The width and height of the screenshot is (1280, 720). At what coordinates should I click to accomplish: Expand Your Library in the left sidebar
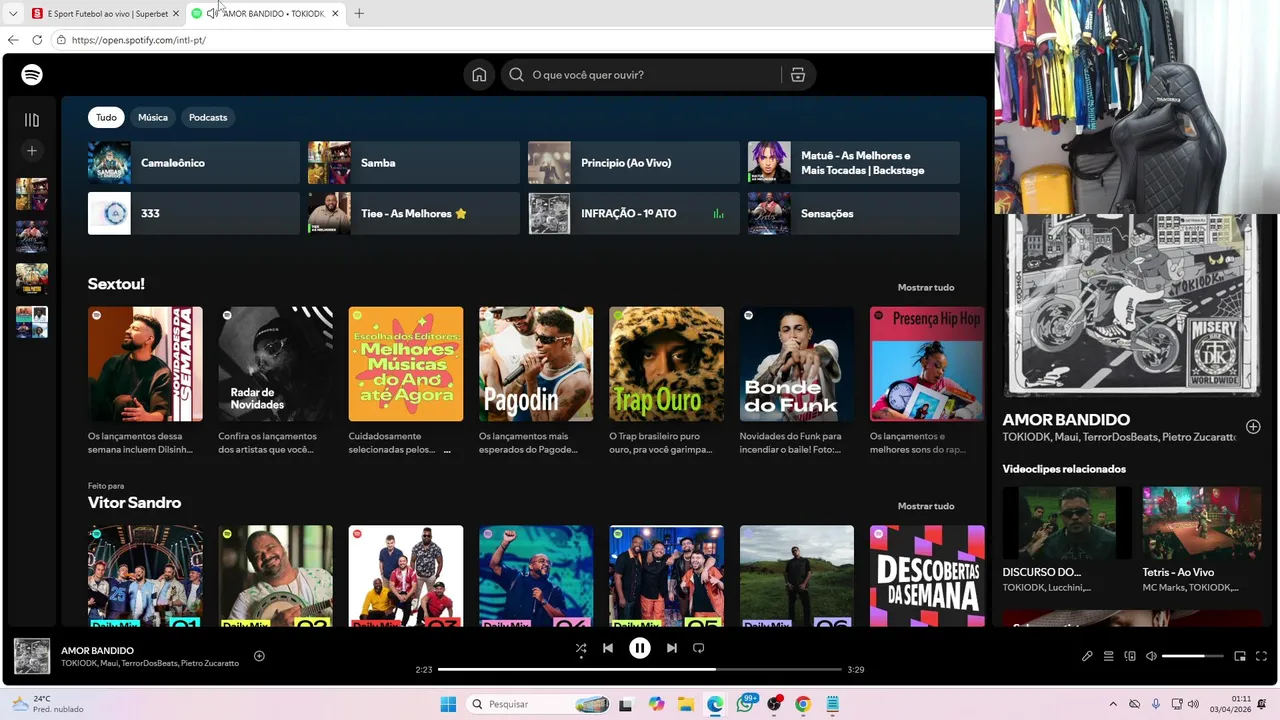coord(32,120)
